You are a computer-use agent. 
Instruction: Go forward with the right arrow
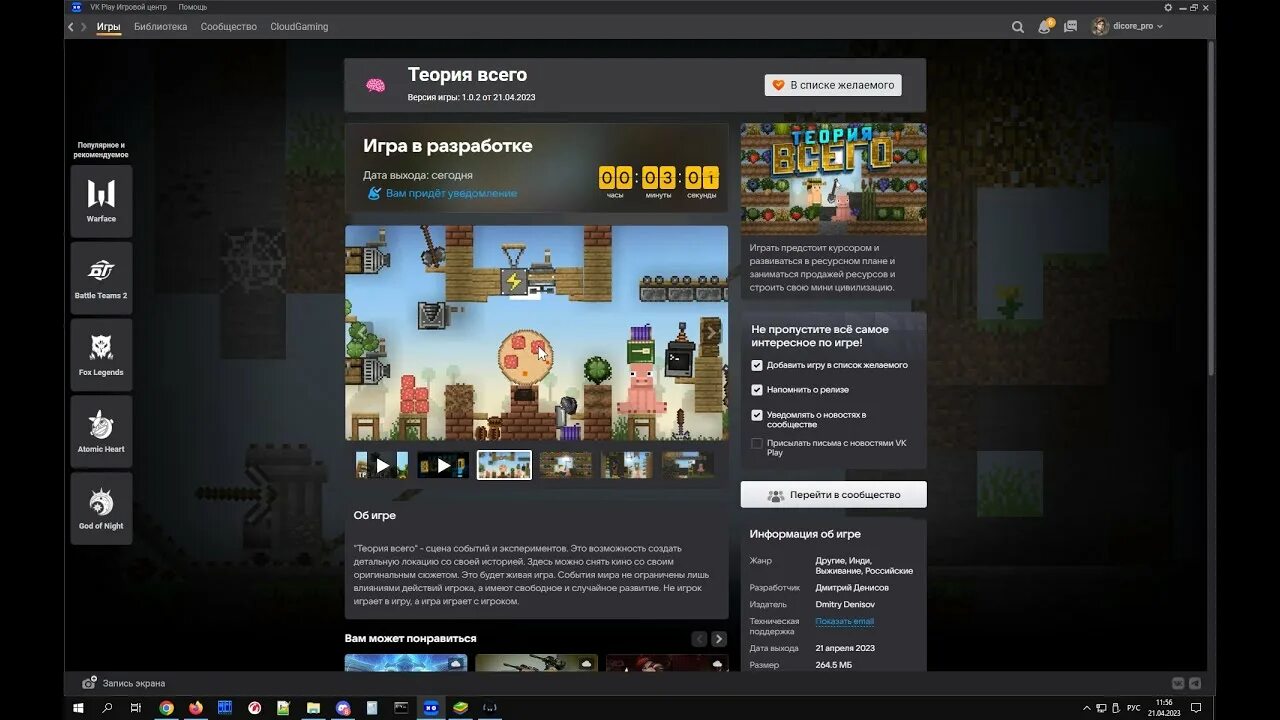coord(84,27)
